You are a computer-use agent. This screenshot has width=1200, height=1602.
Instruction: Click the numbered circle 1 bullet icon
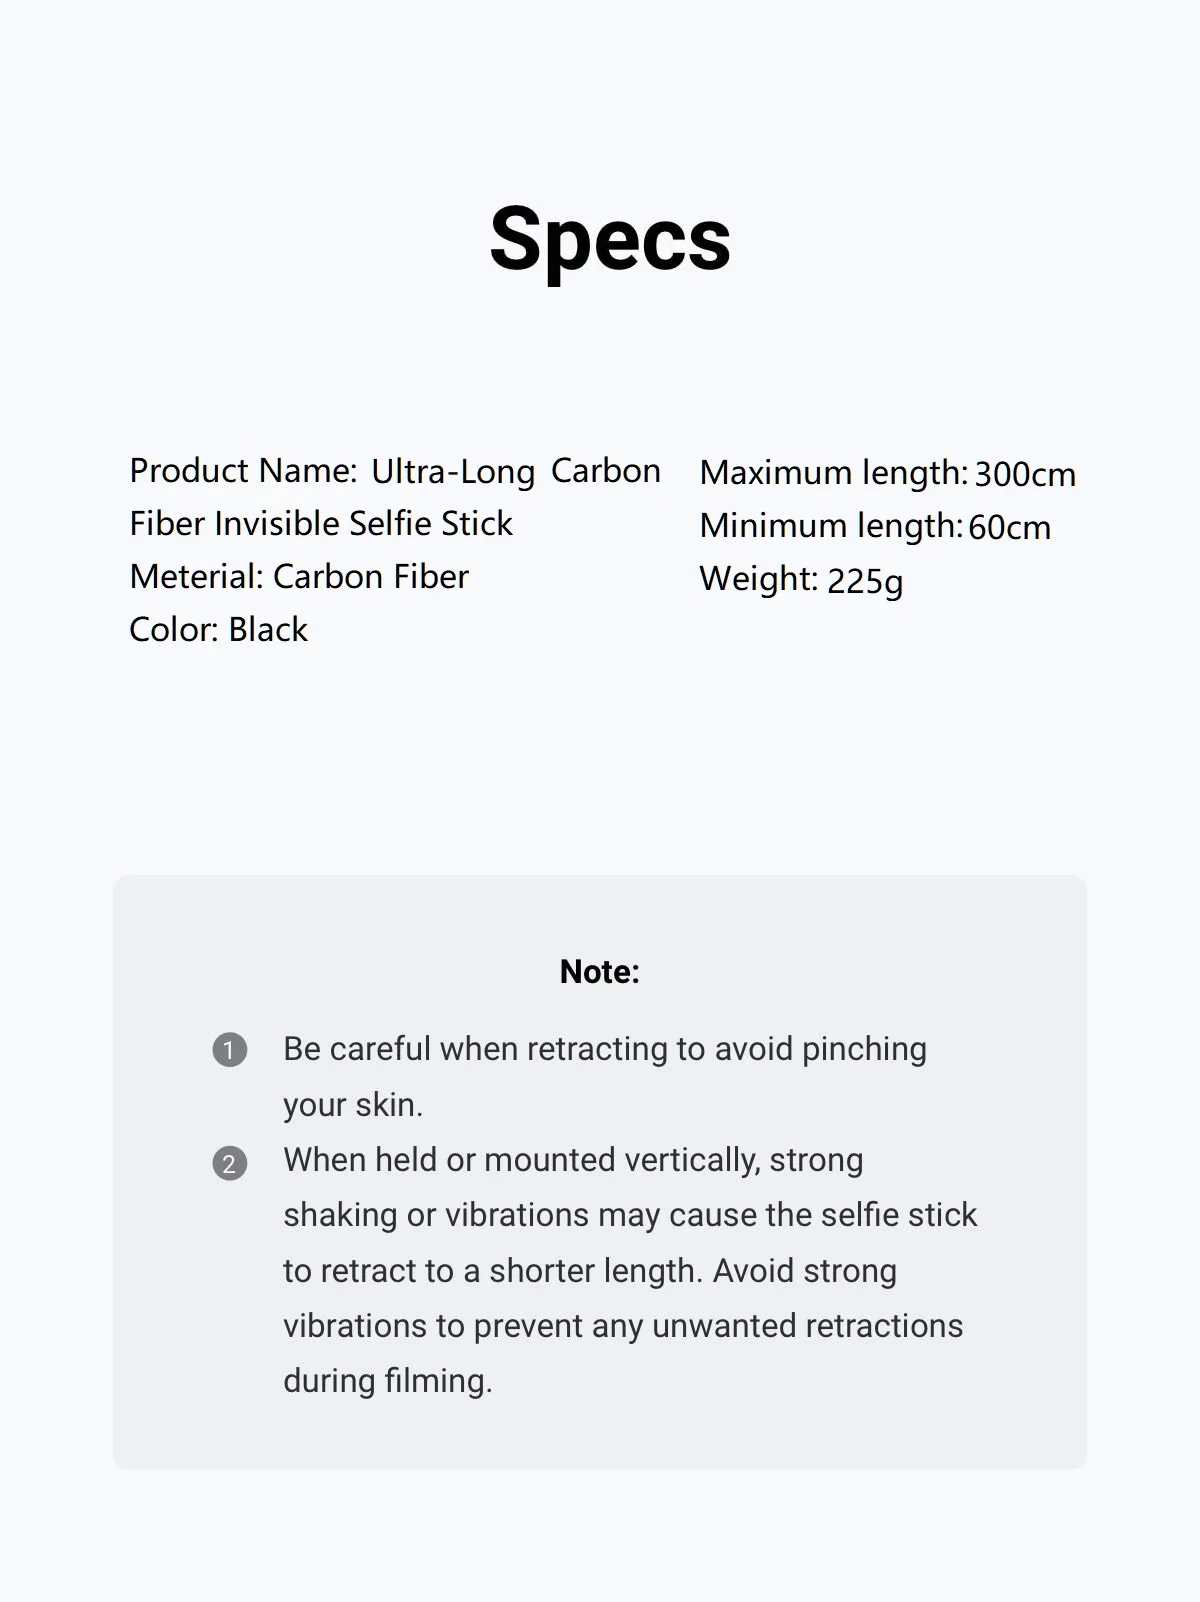coord(229,1050)
